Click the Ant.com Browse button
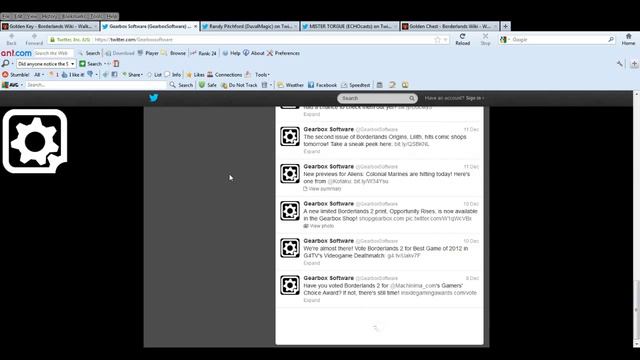 173,53
